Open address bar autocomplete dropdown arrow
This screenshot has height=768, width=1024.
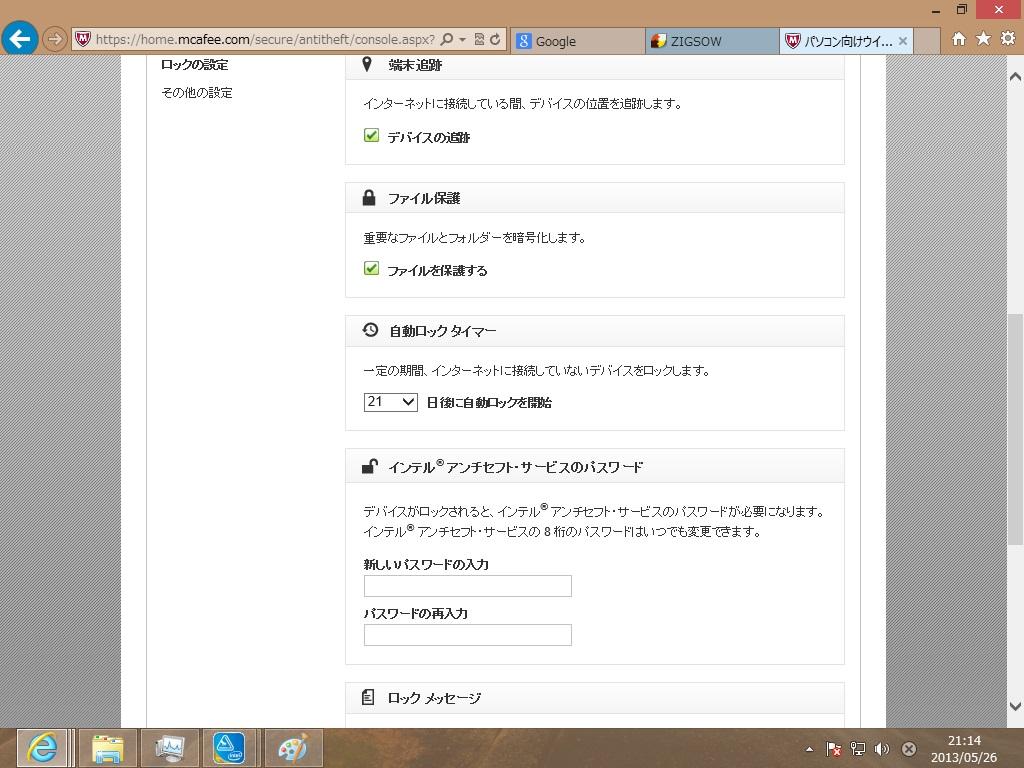pyautogui.click(x=462, y=39)
